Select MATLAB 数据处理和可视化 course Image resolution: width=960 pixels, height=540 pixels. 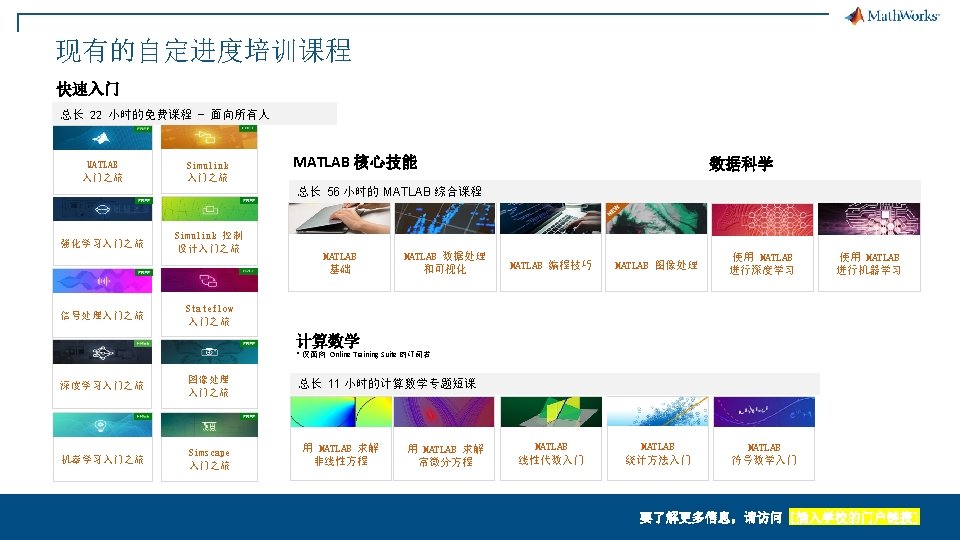445,247
